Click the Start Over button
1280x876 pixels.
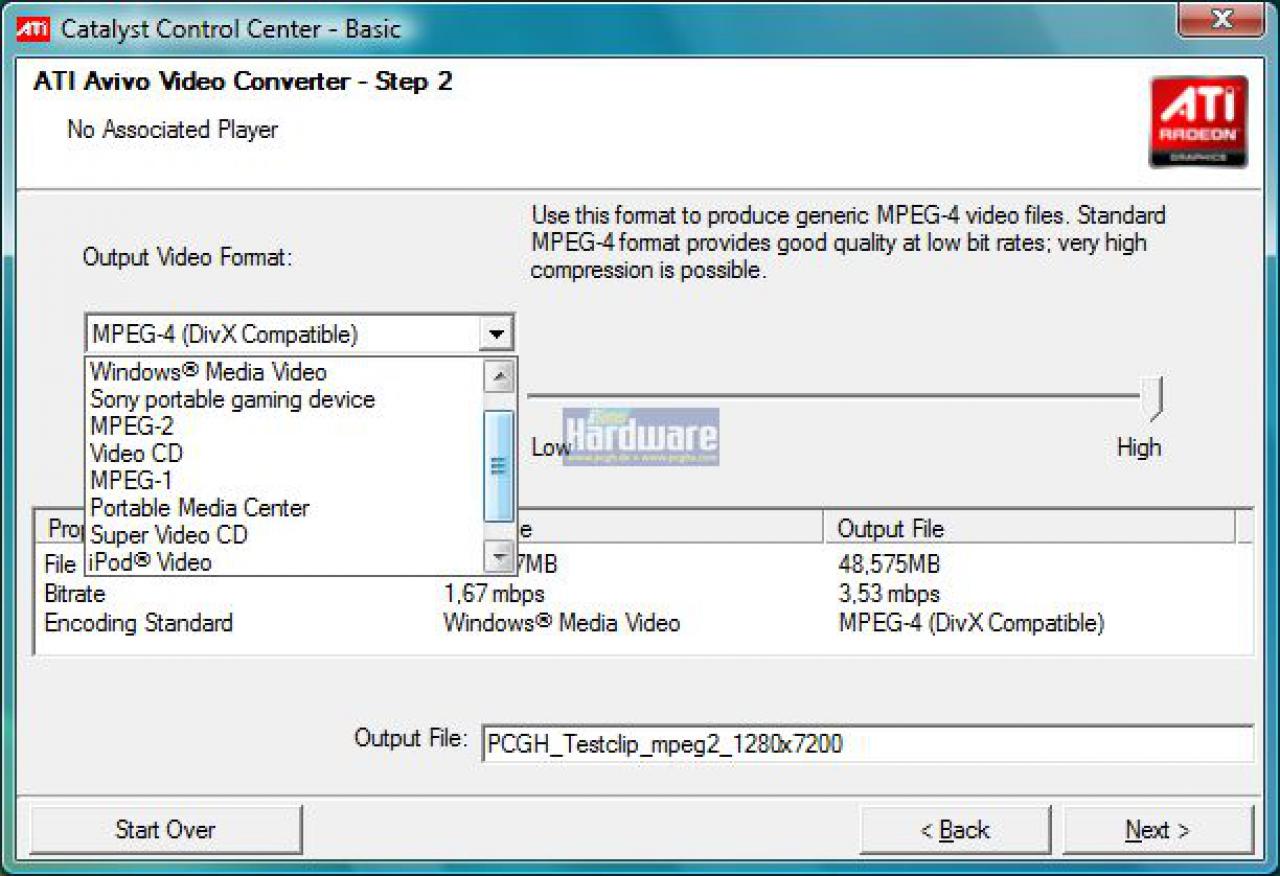point(166,830)
